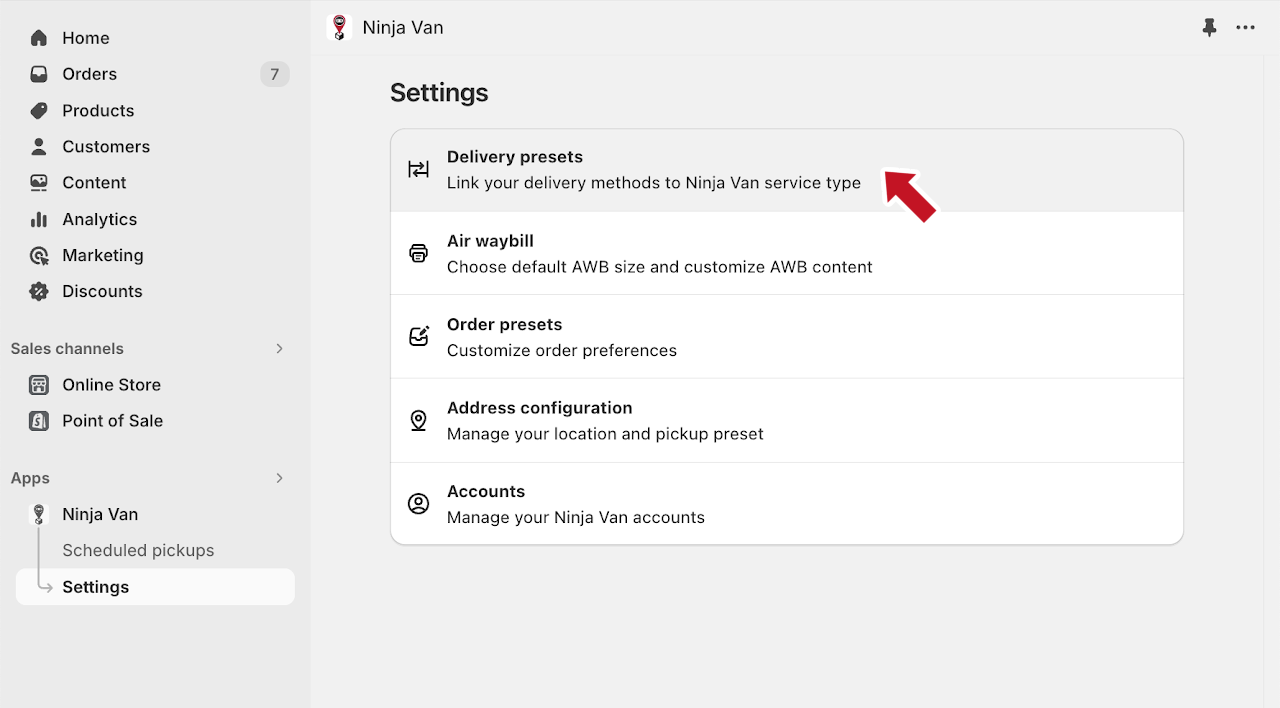
Task: Click the Products tag icon
Action: coord(39,110)
